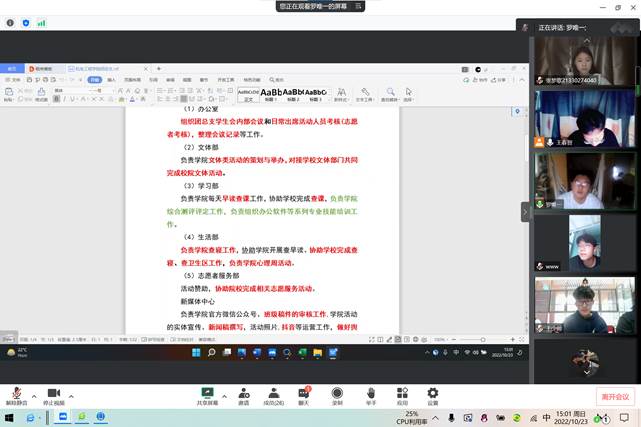641x427 pixels.
Task: Click the Format Painter icon in WPS
Action: point(41,94)
